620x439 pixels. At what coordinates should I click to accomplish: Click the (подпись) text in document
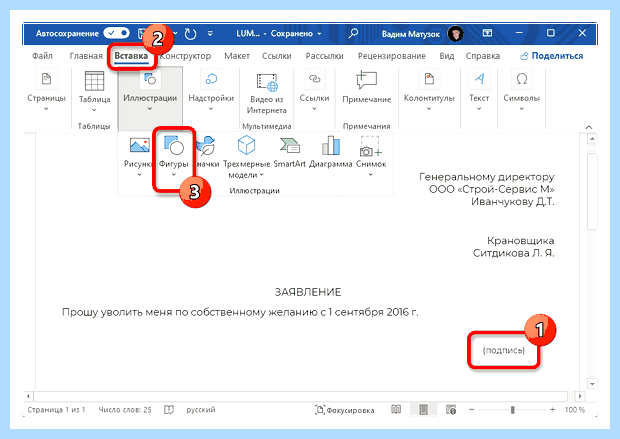point(503,350)
